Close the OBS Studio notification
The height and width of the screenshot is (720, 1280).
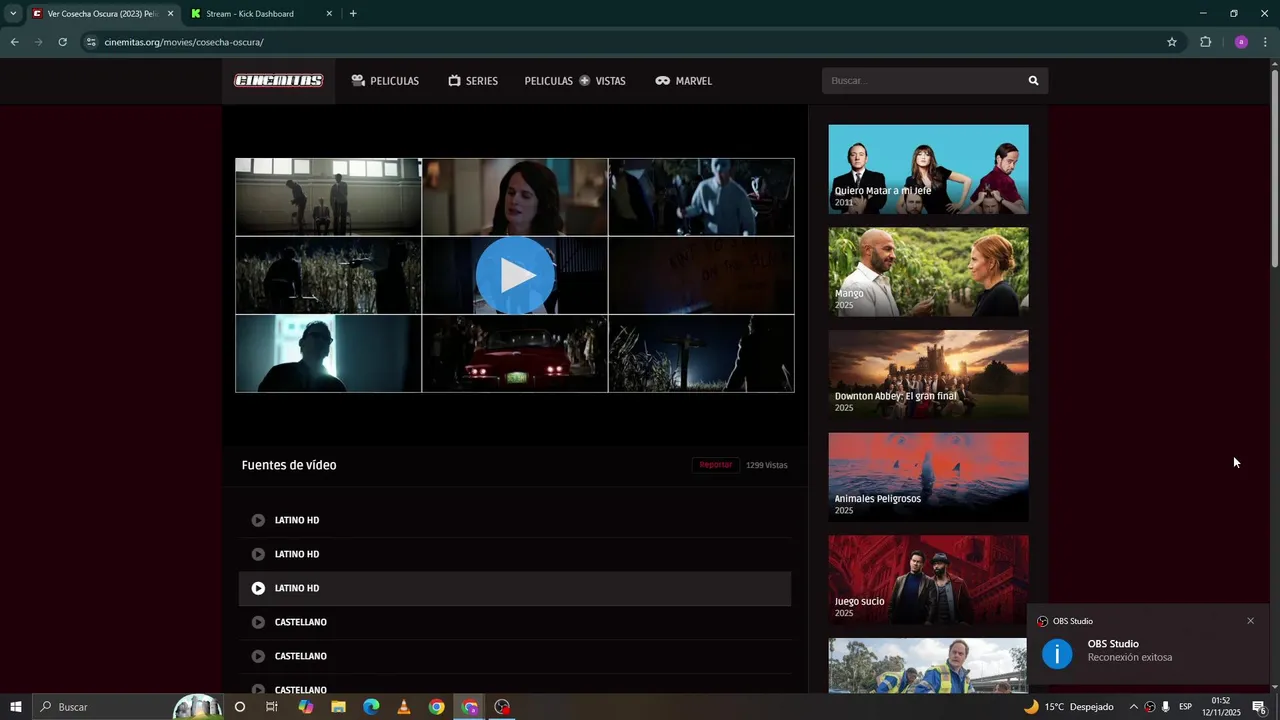[x=1250, y=621]
